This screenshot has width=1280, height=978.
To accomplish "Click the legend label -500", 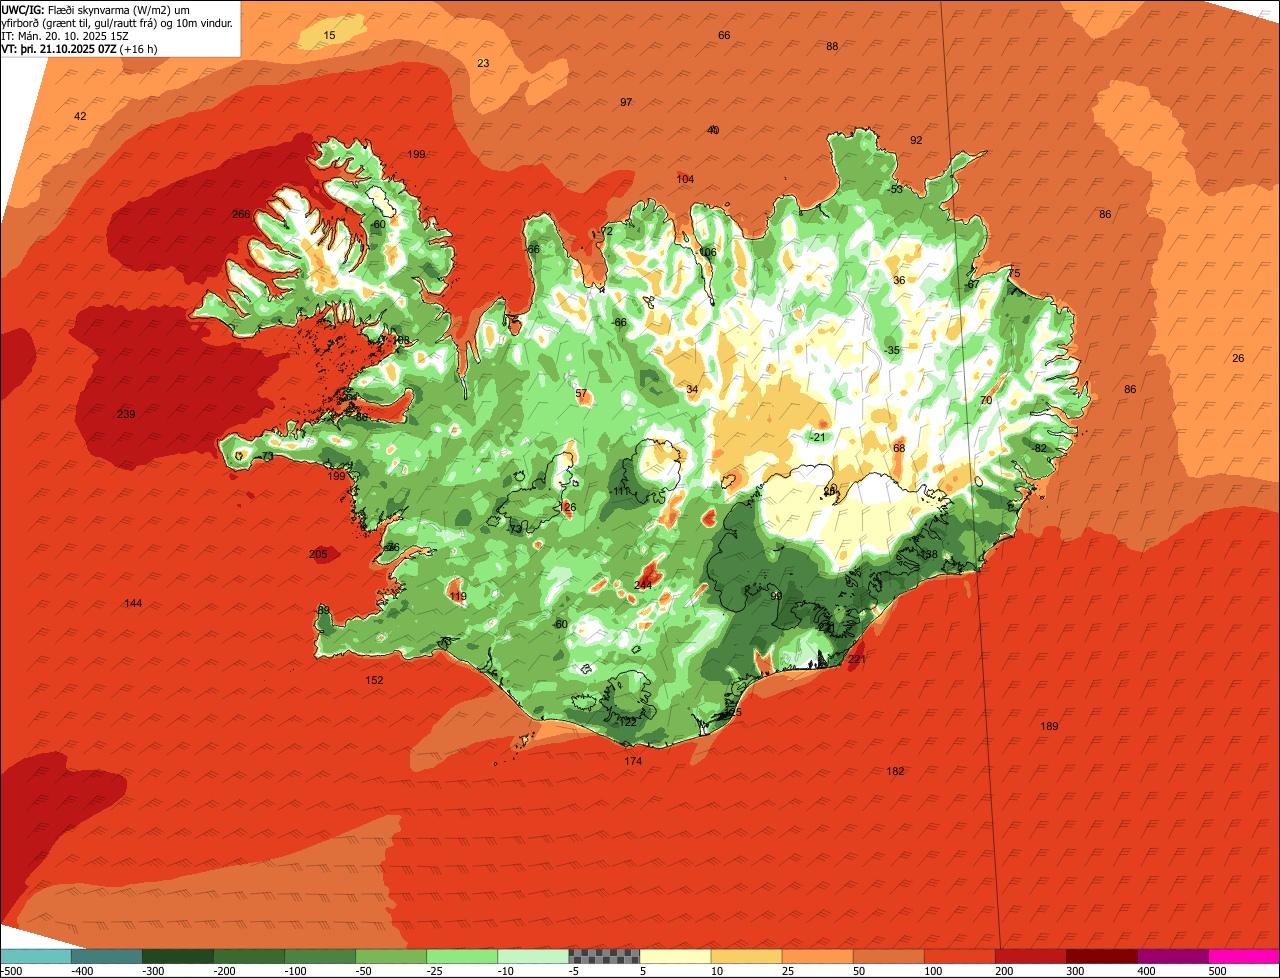I will [x=12, y=971].
